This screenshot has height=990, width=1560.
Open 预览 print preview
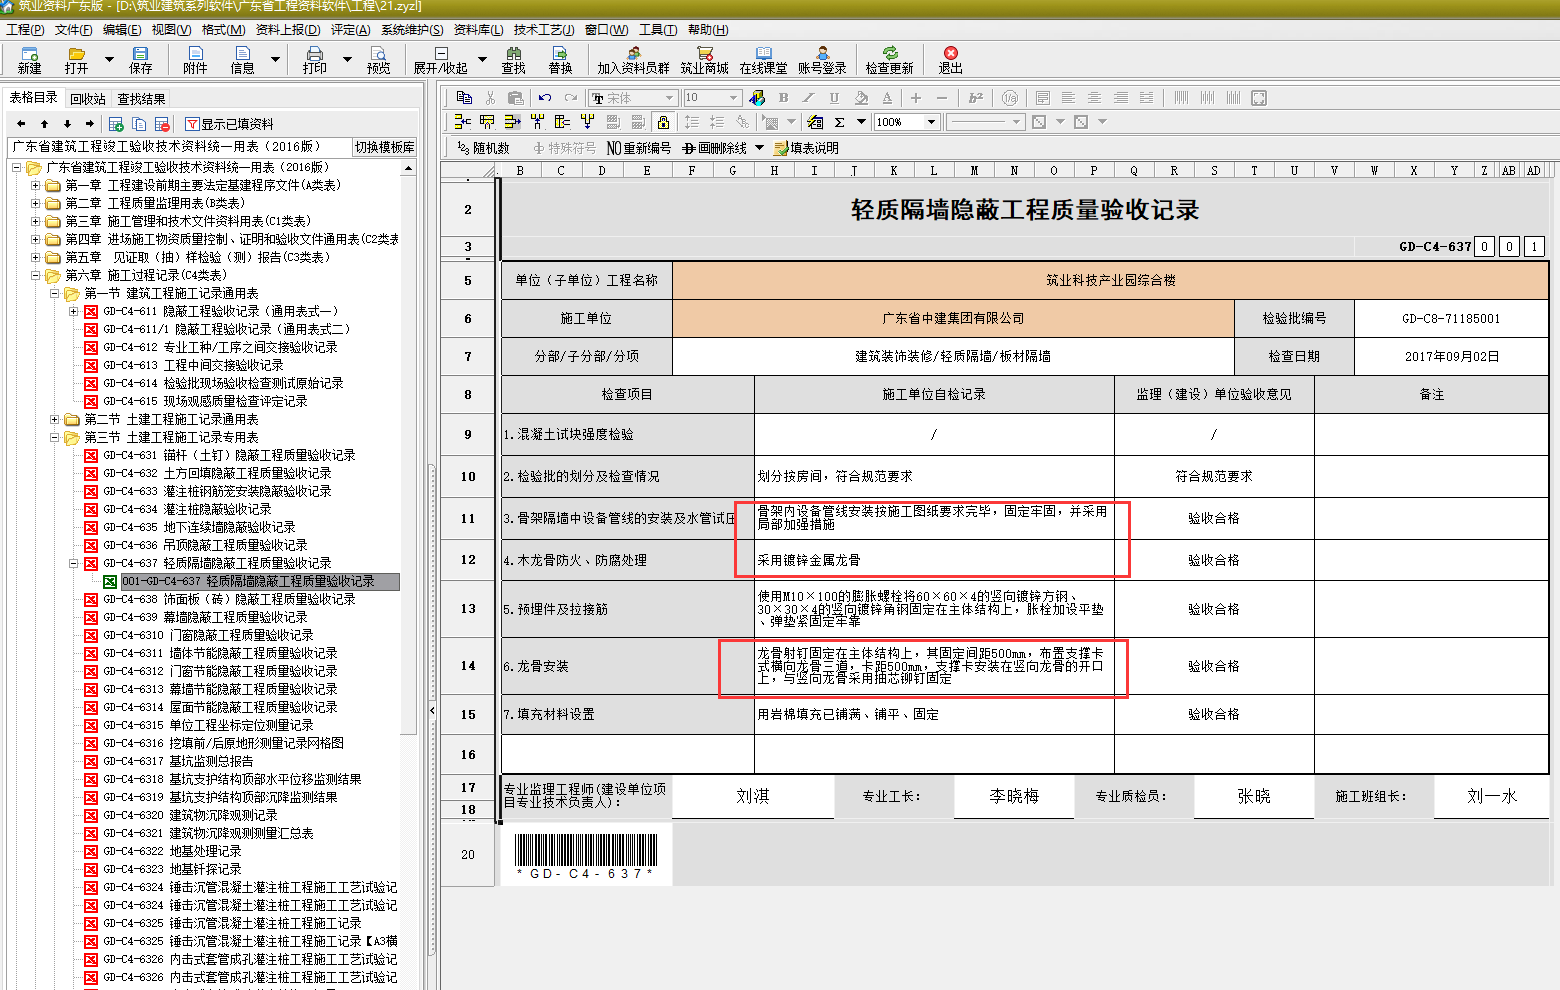point(378,60)
